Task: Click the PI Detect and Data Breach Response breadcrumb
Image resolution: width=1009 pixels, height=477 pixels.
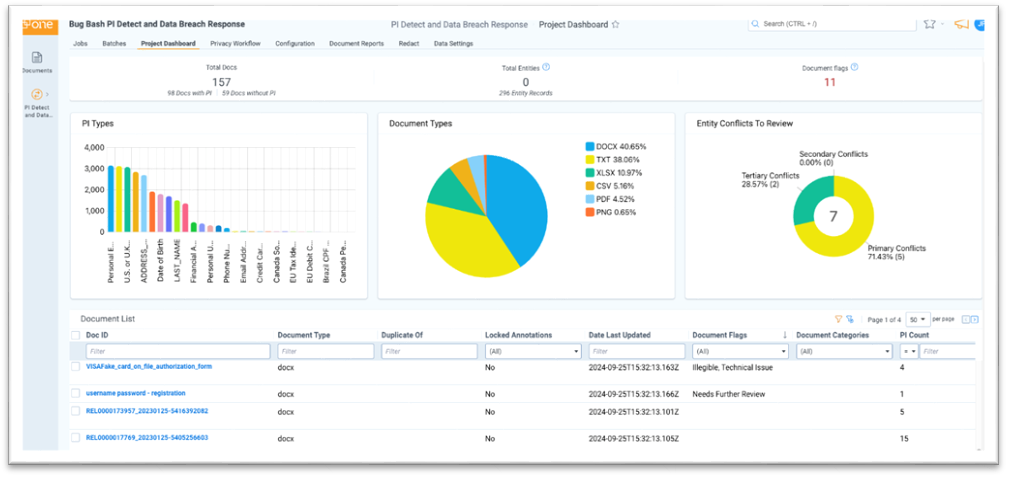Action: coord(459,24)
